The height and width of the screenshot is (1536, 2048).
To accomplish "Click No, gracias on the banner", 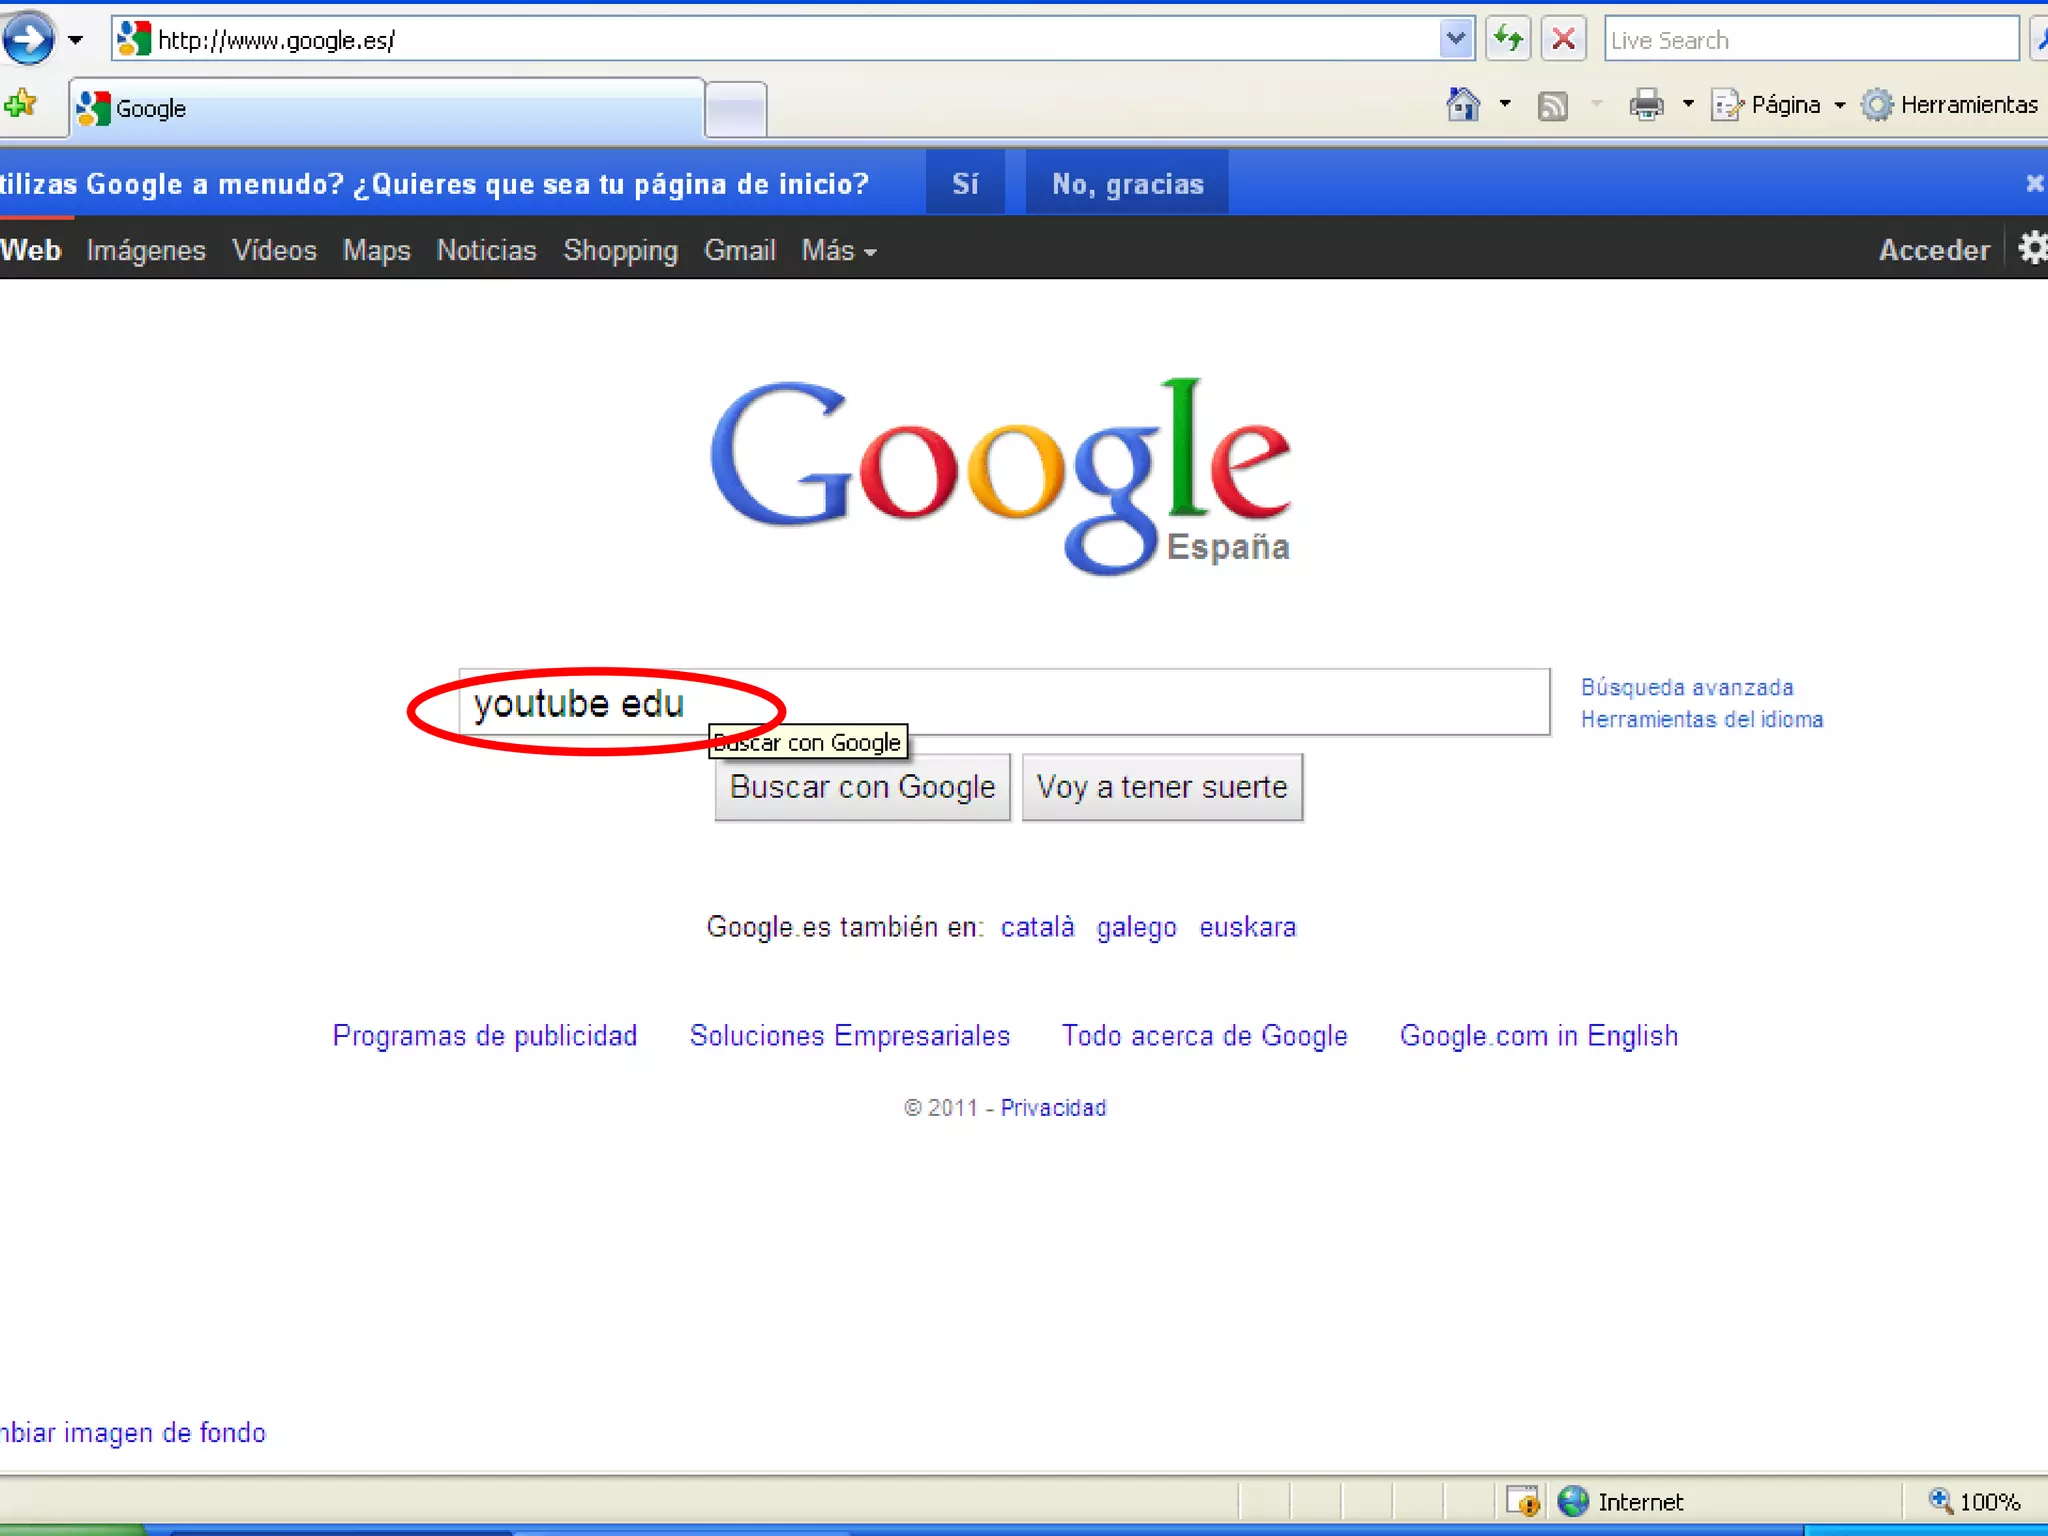I will point(1127,184).
